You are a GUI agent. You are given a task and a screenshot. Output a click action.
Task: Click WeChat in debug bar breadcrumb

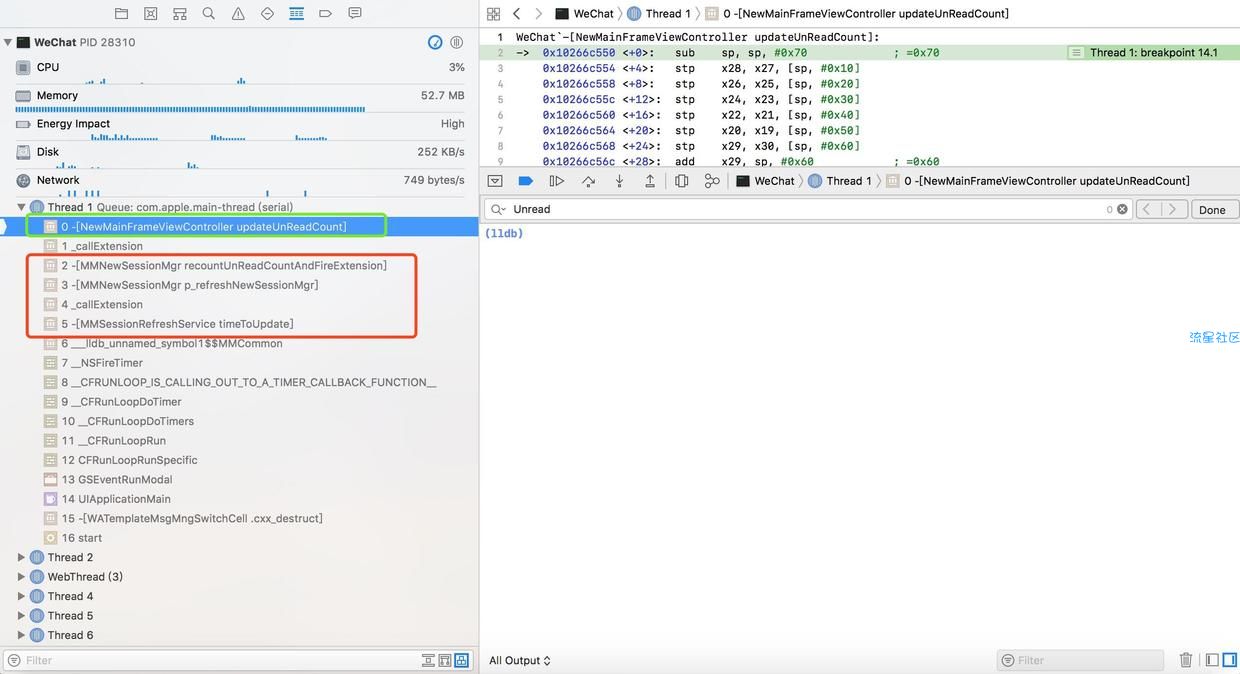(766, 181)
